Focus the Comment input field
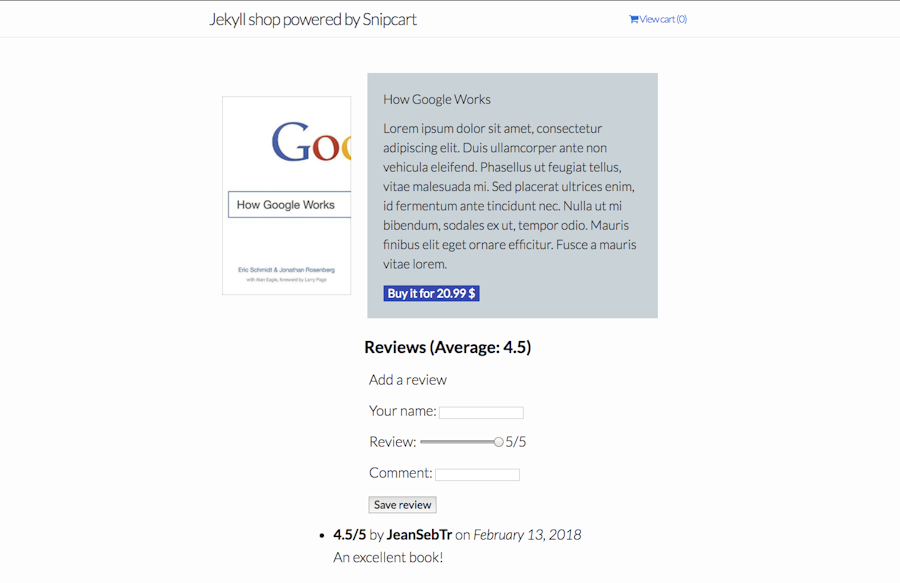The height and width of the screenshot is (583, 900). 477,475
